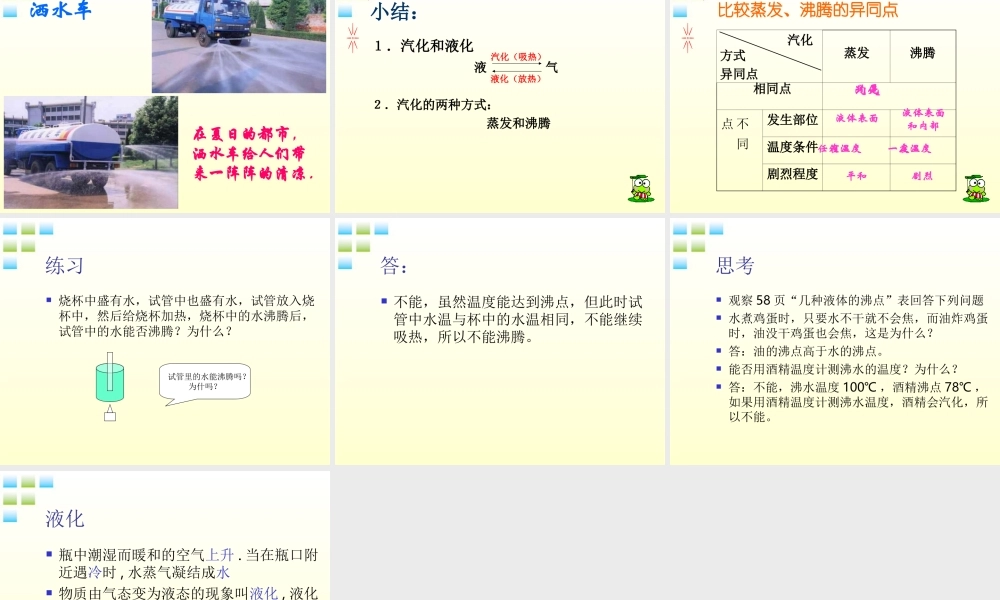Open the 思考 slide thumbnail
Image resolution: width=1000 pixels, height=600 pixels.
tap(835, 341)
